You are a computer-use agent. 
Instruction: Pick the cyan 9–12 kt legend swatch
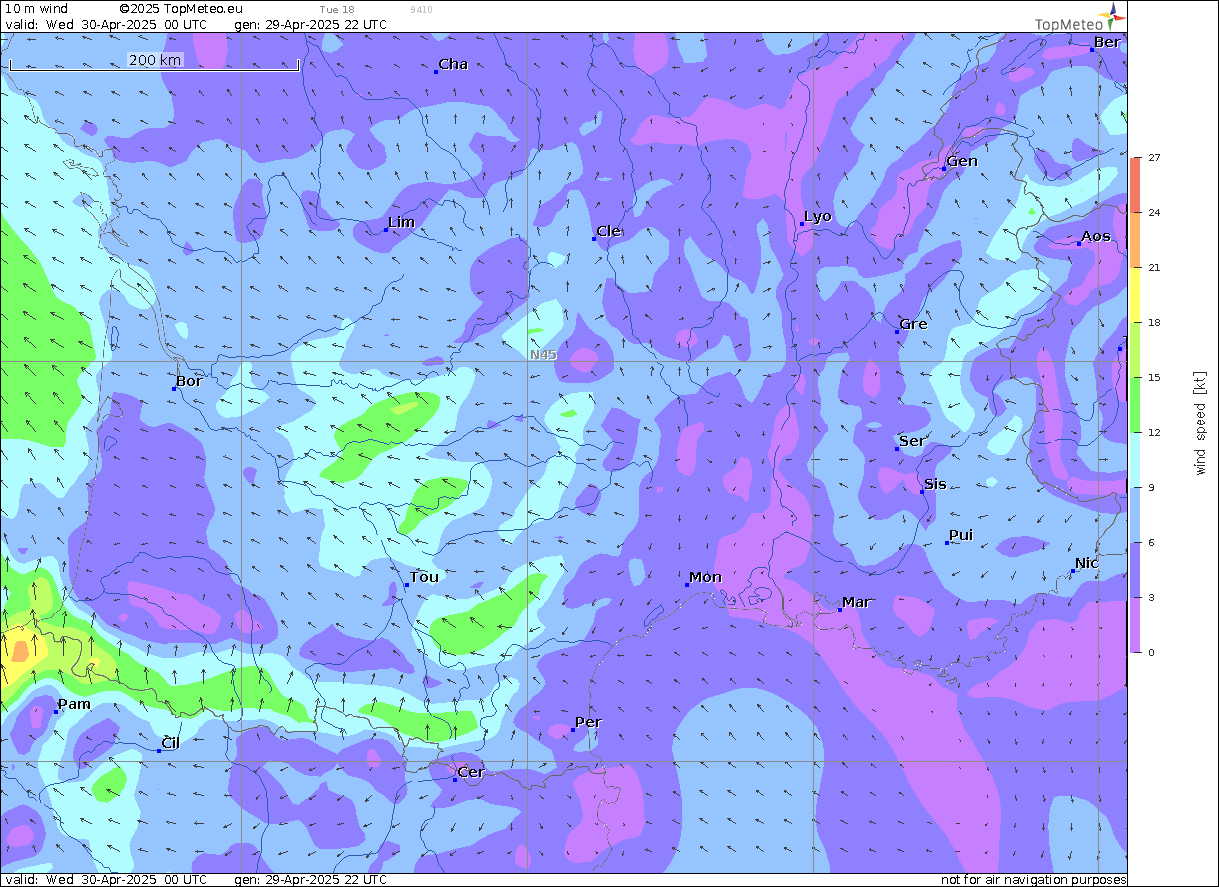tap(1135, 459)
